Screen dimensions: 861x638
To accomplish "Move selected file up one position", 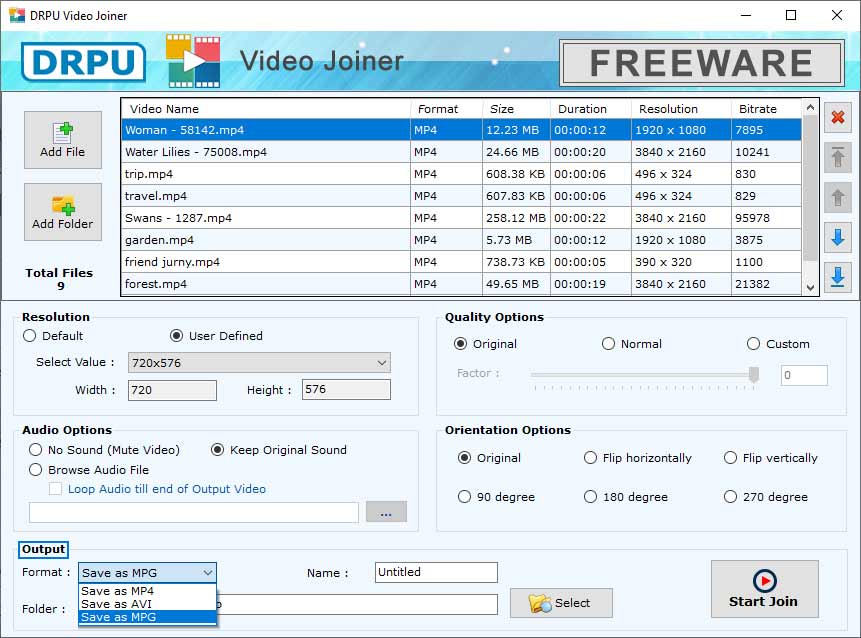I will pos(837,198).
